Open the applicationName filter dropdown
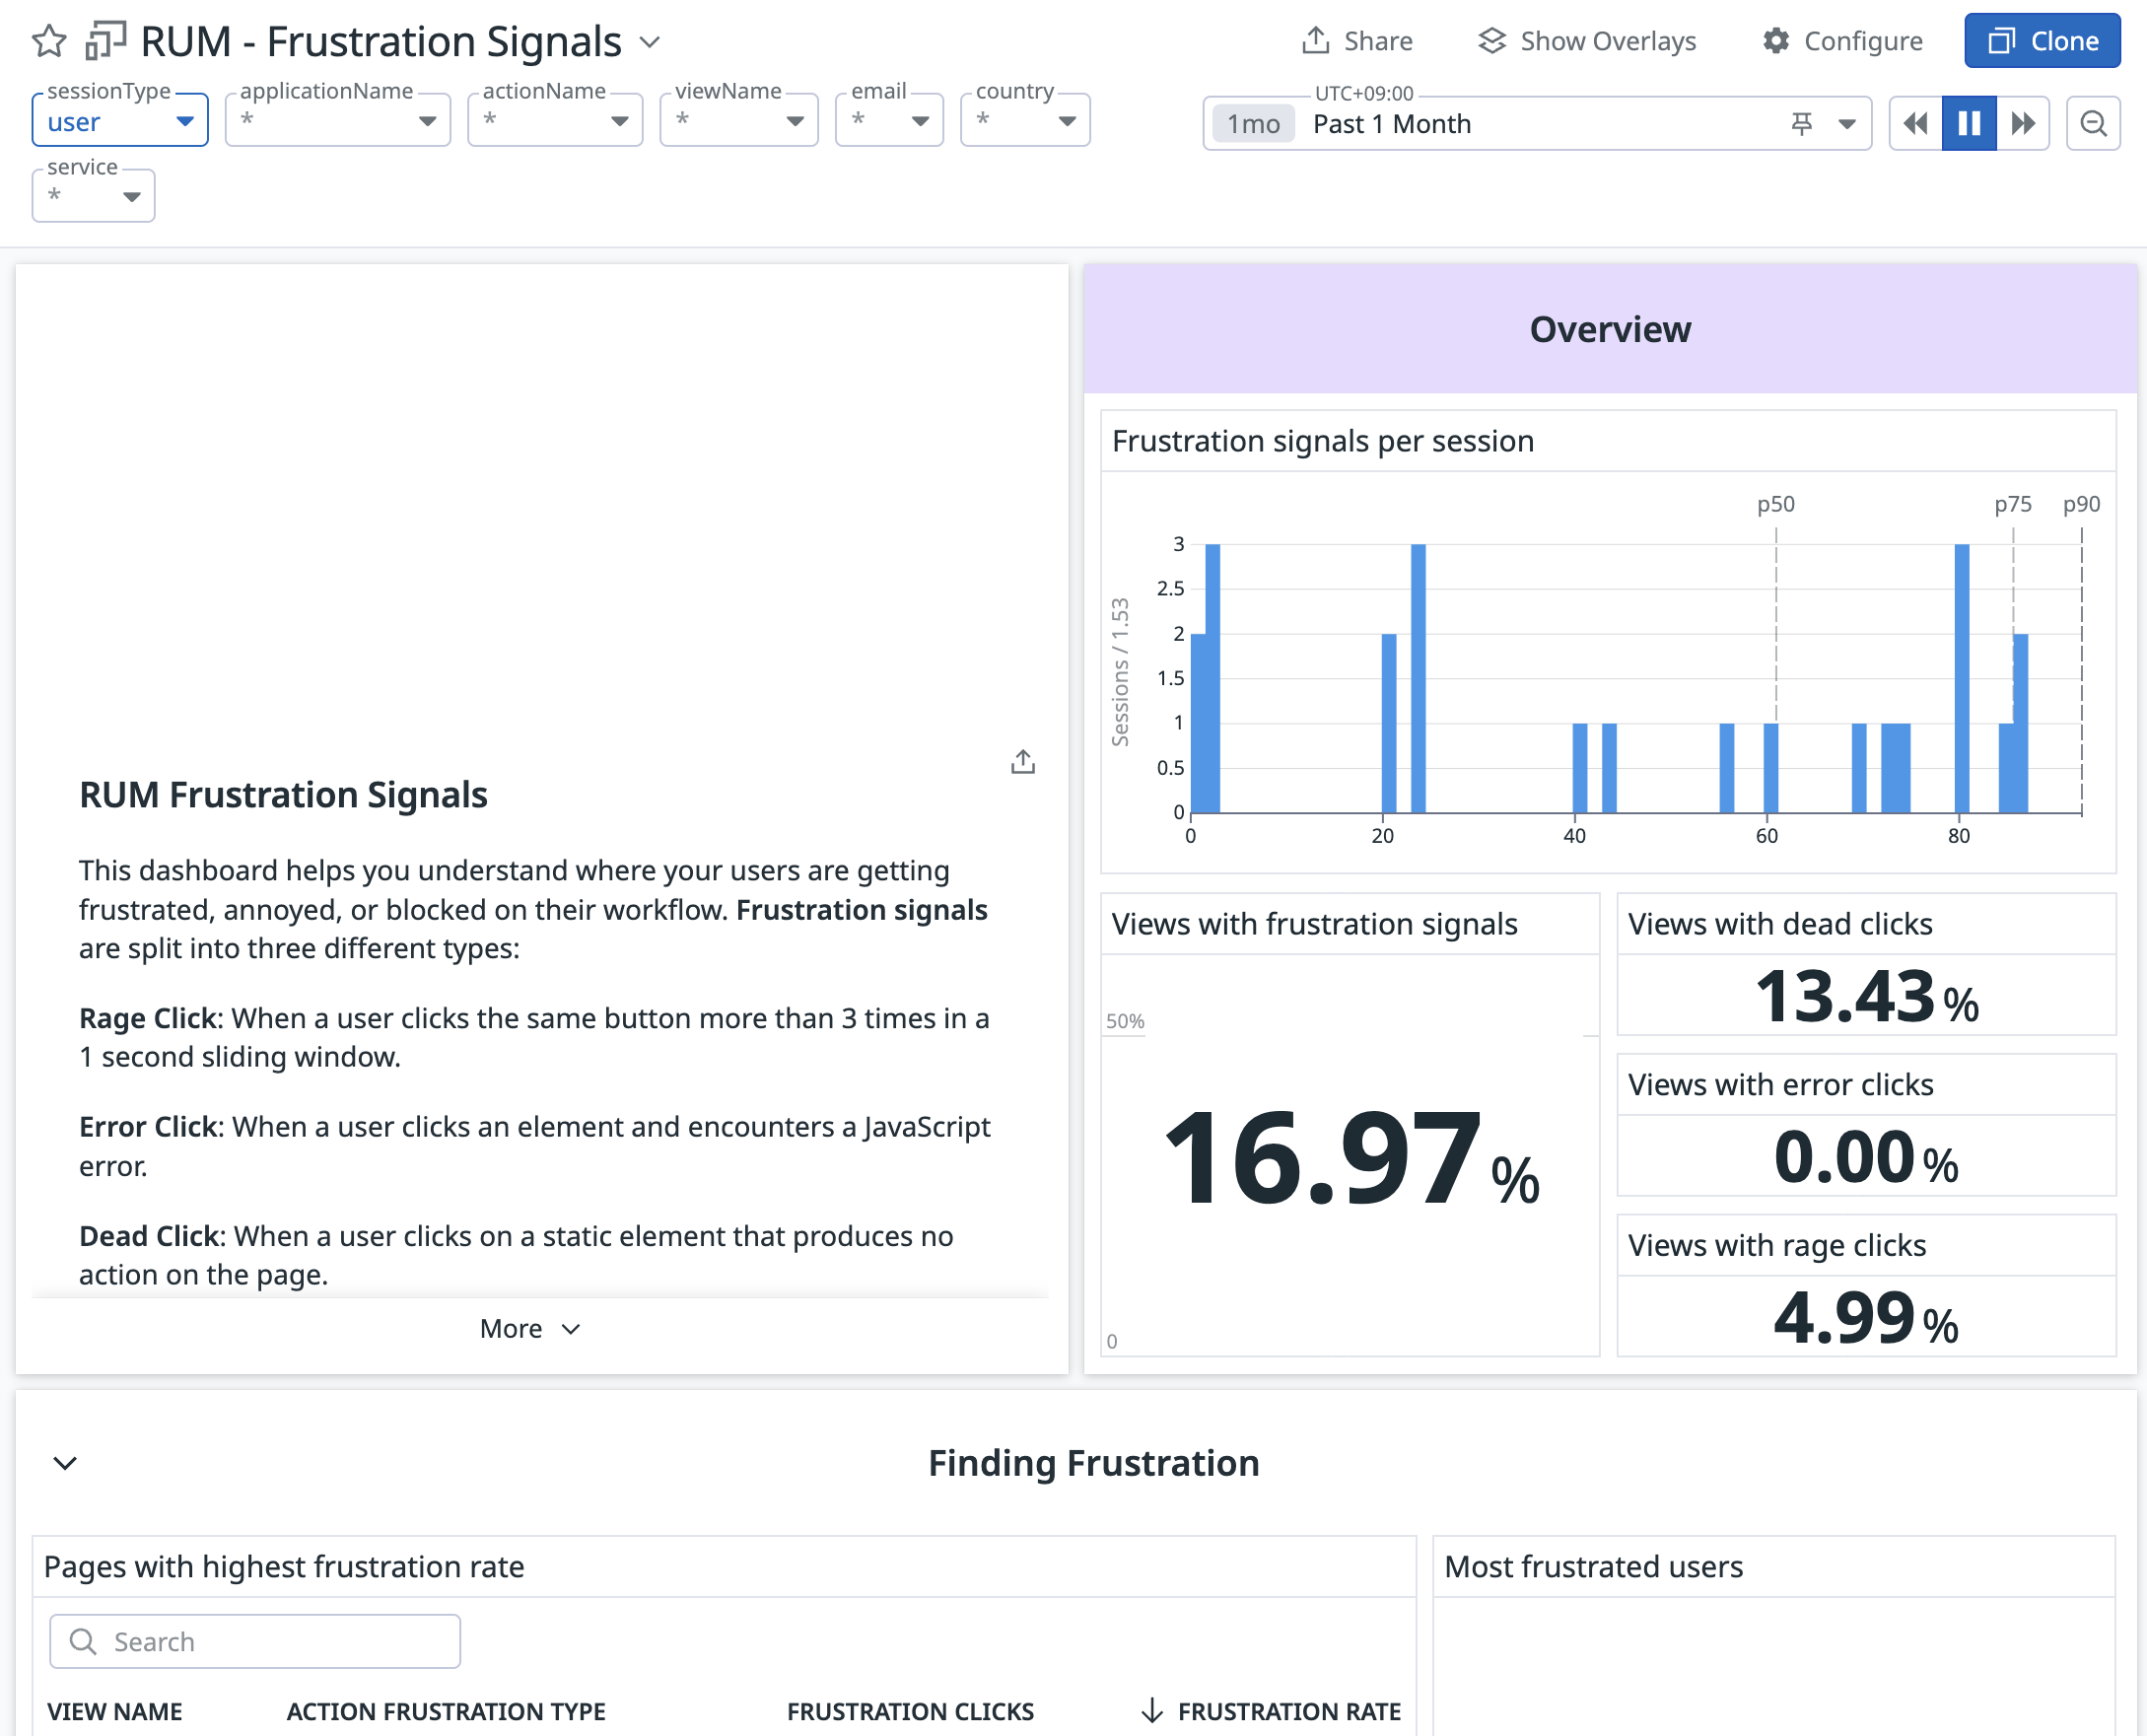 [338, 121]
